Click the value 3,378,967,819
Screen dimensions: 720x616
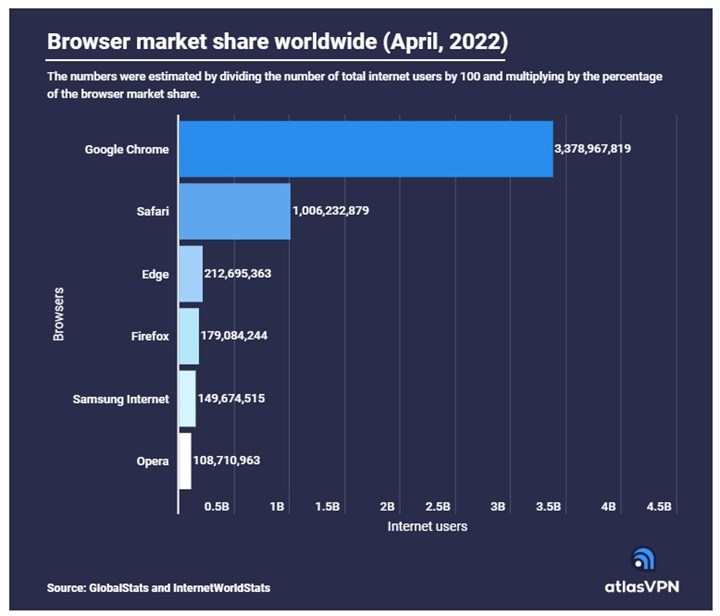[x=592, y=149]
